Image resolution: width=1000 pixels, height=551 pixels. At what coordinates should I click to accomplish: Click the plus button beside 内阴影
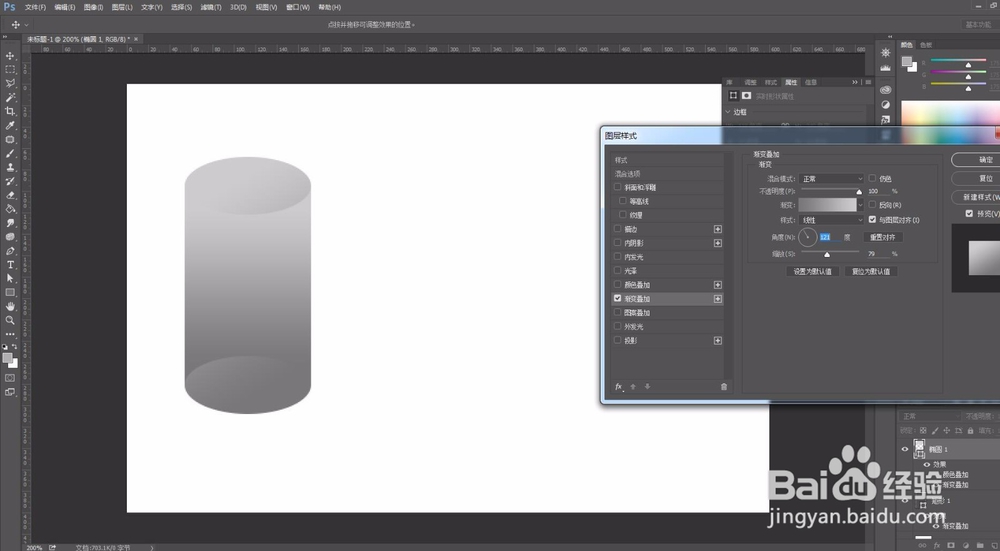click(717, 243)
